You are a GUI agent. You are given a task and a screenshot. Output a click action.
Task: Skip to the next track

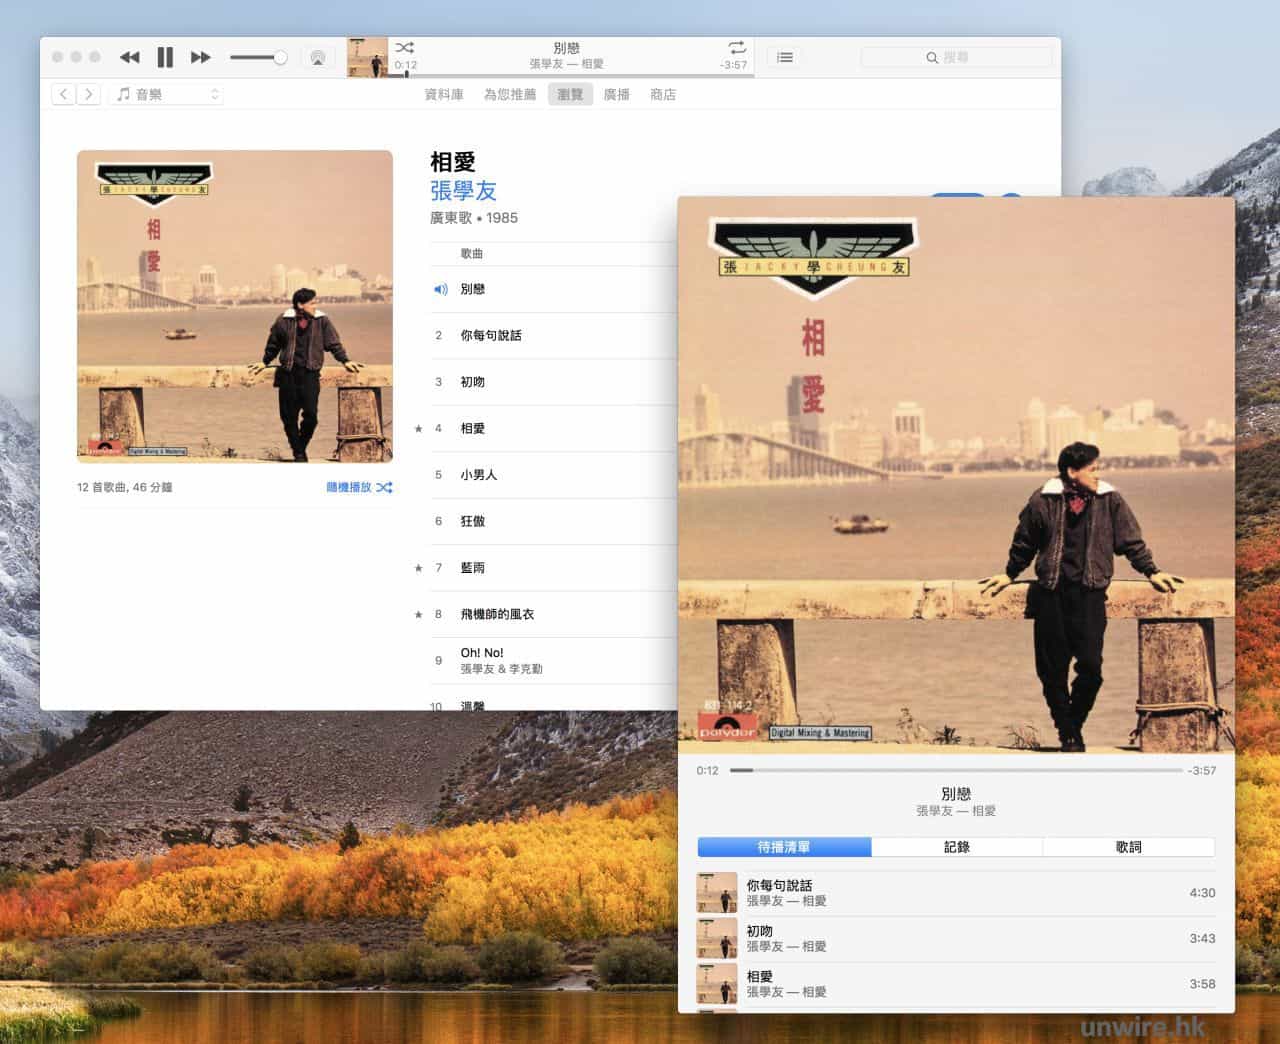[x=201, y=58]
